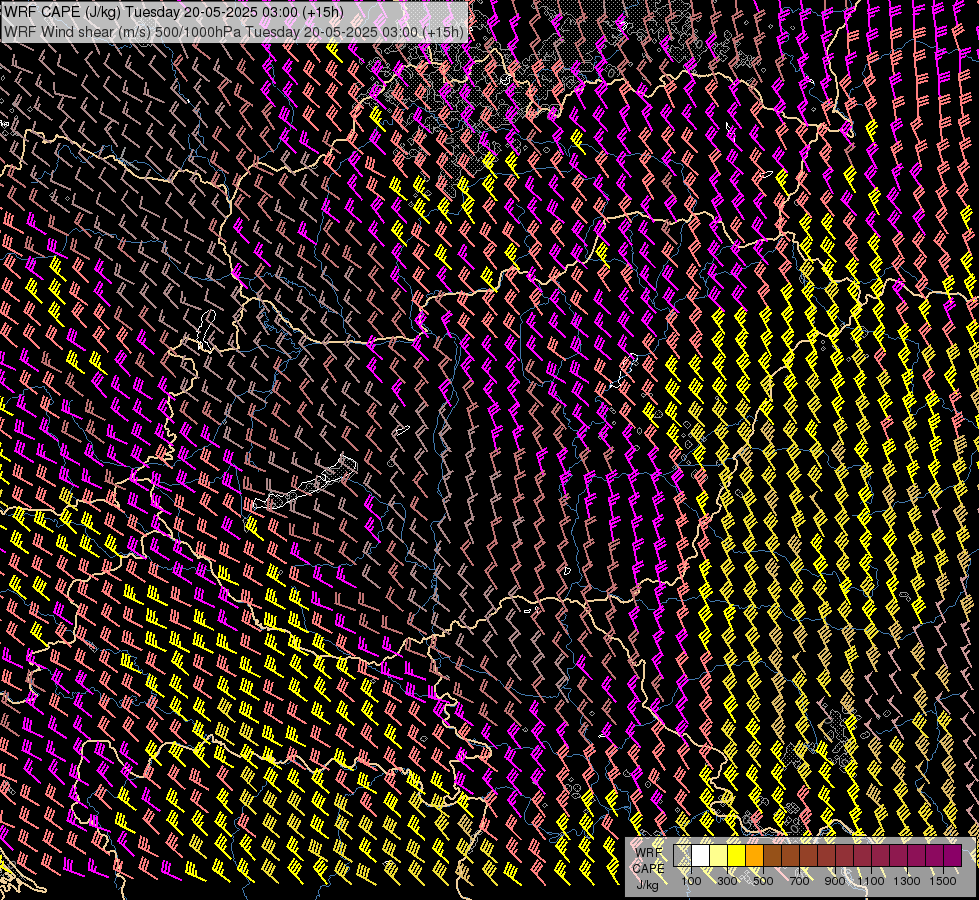Viewport: 979px width, 900px height.
Task: Click the WRF CAPE (J/kg) title line
Action: click(174, 12)
